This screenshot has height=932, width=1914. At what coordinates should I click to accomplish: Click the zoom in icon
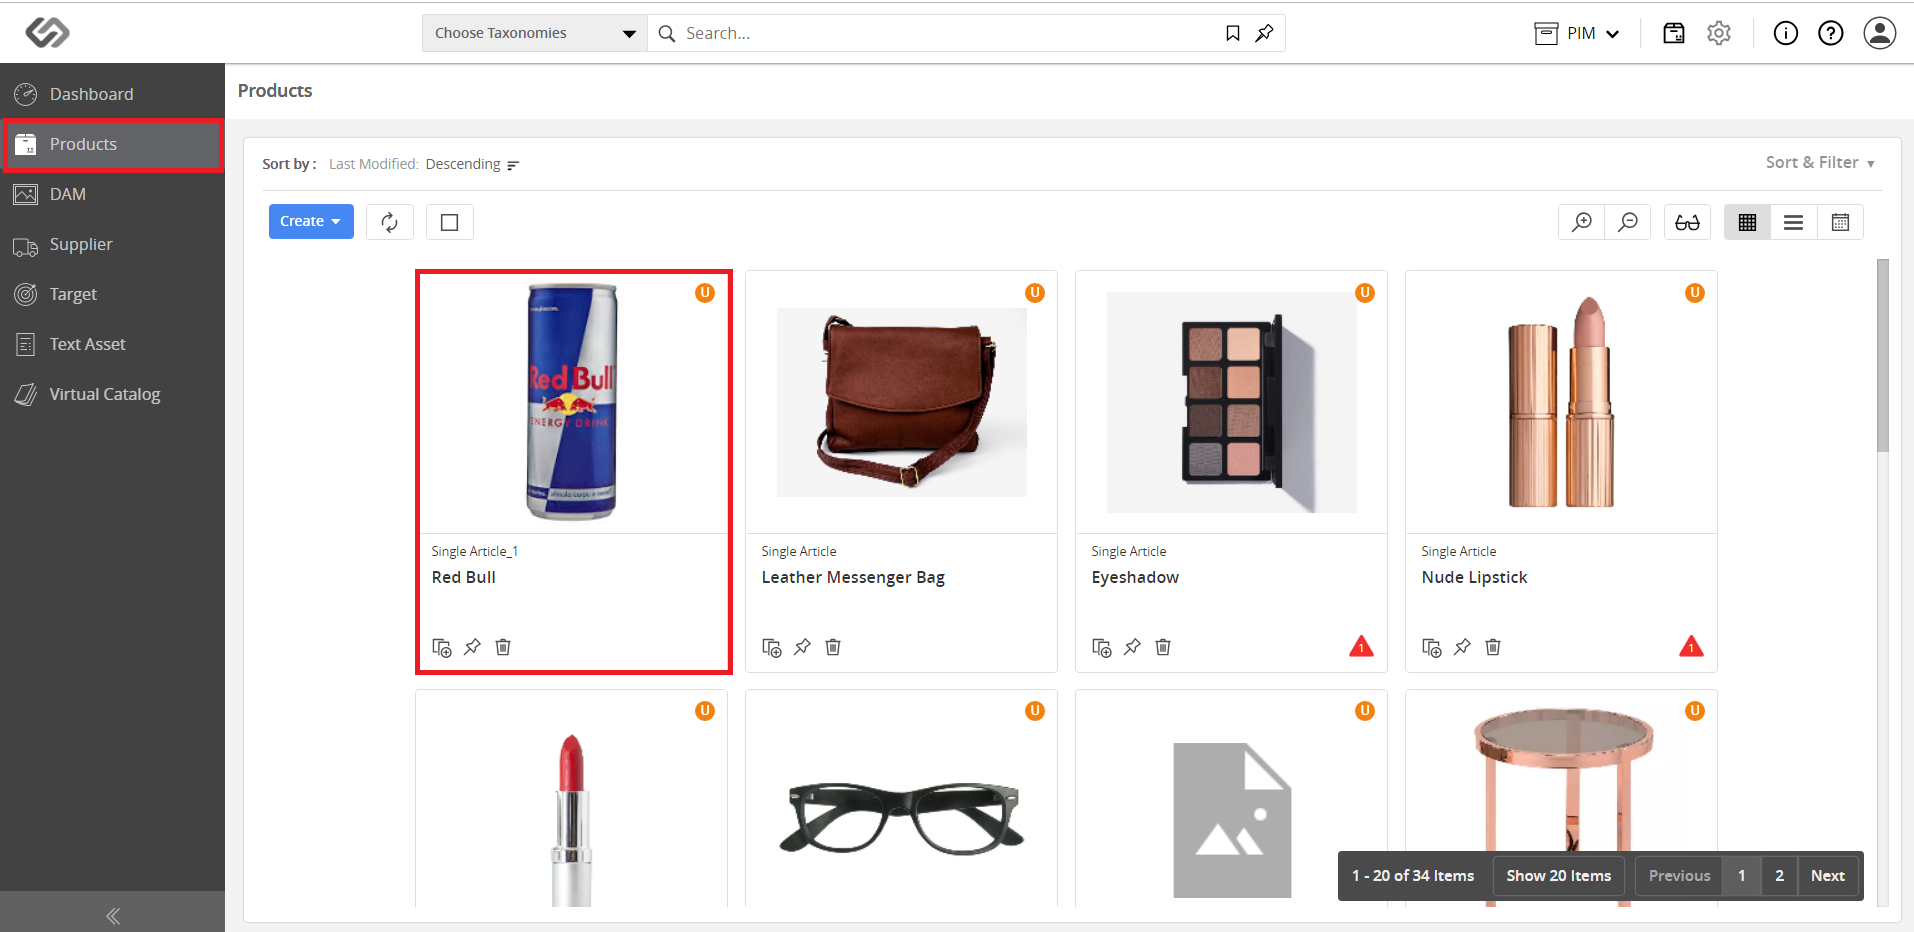point(1582,222)
